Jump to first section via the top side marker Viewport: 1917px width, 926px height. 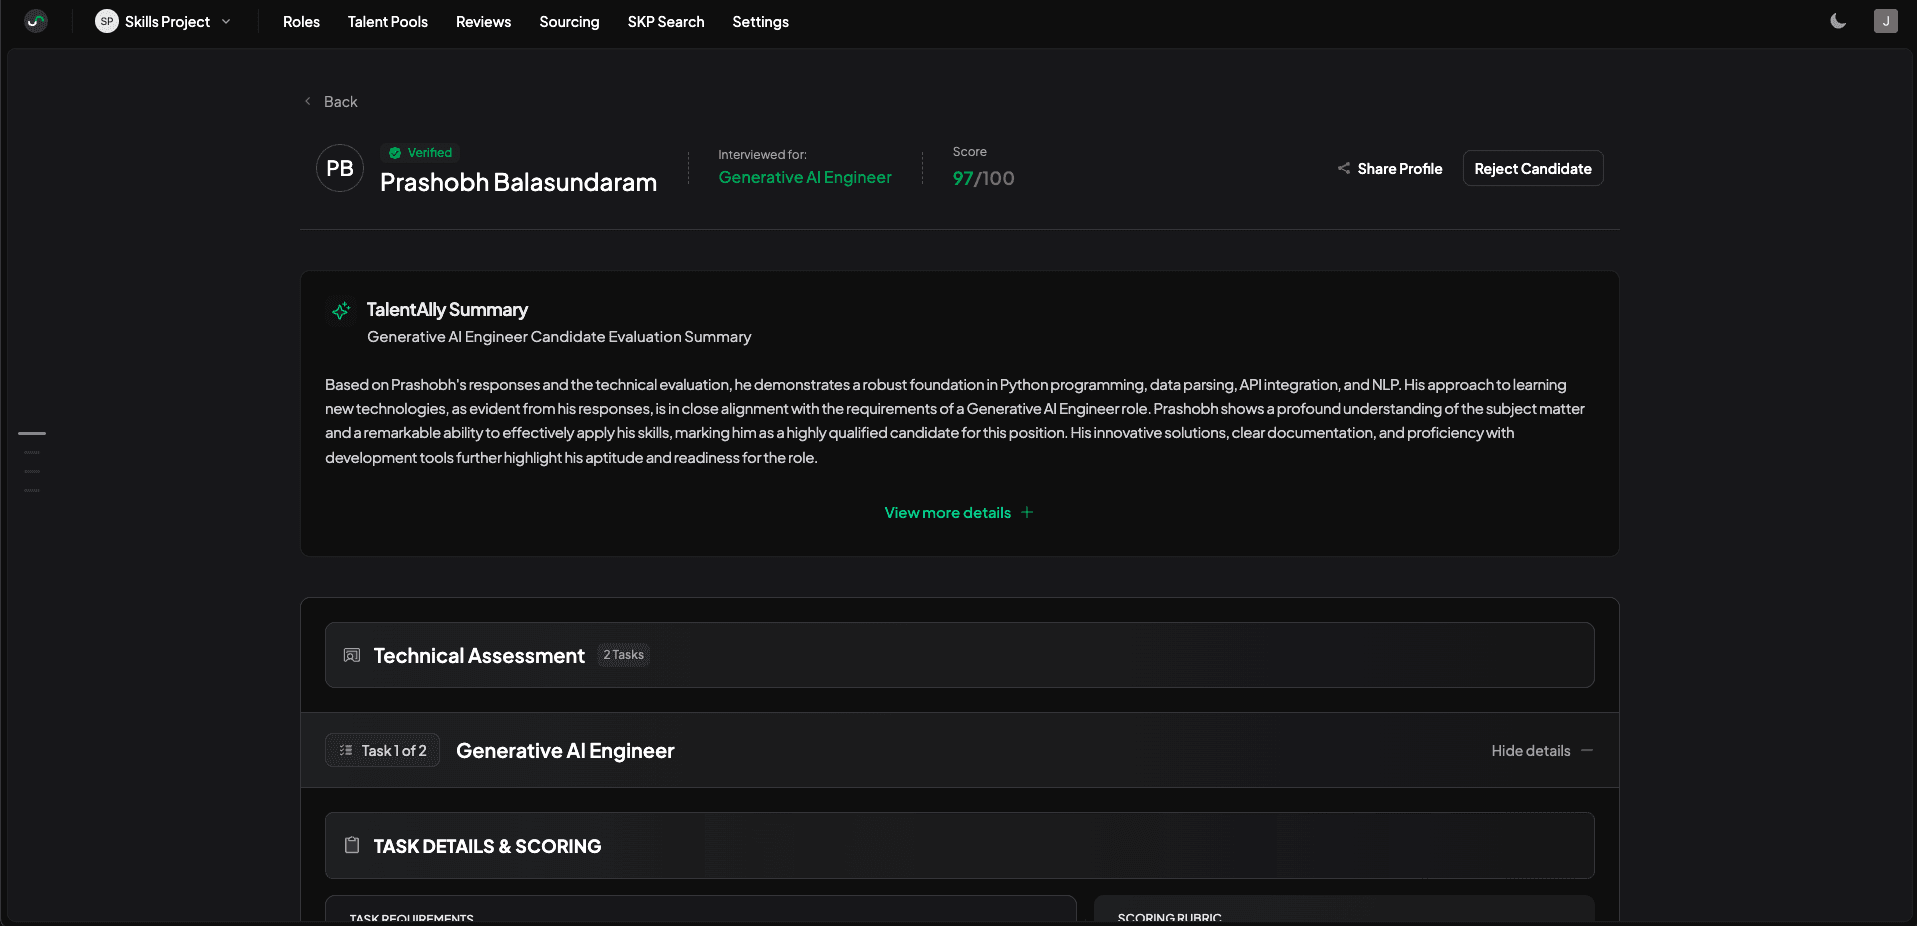[32, 433]
